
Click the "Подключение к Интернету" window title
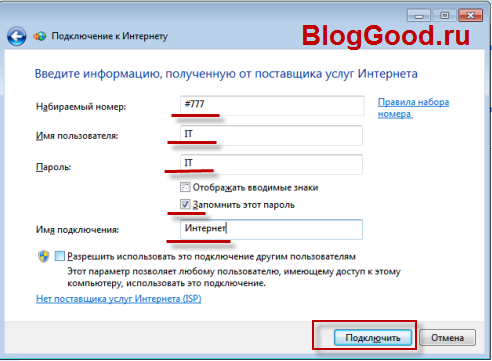point(109,36)
